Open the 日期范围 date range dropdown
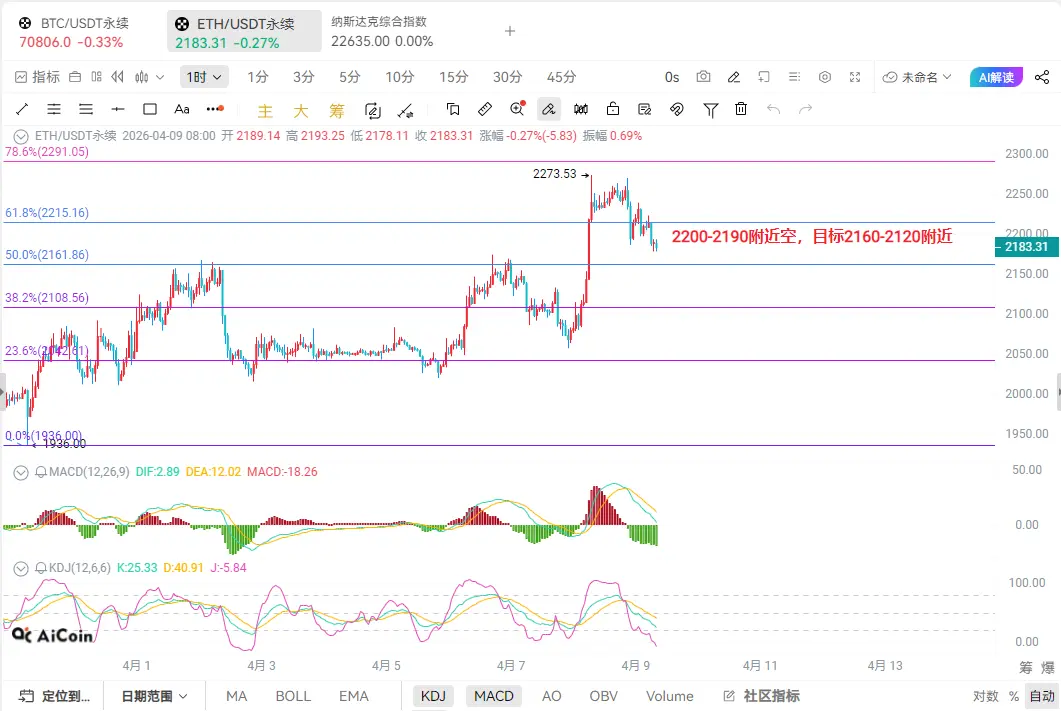 click(x=154, y=696)
